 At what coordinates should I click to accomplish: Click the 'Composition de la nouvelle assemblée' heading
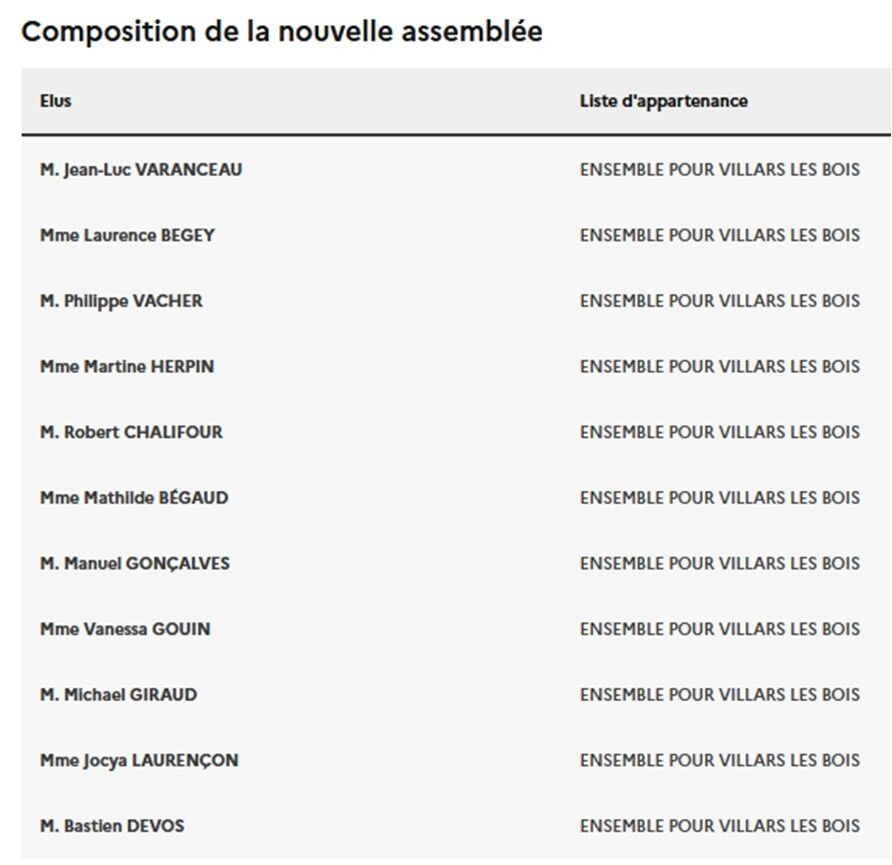(282, 32)
